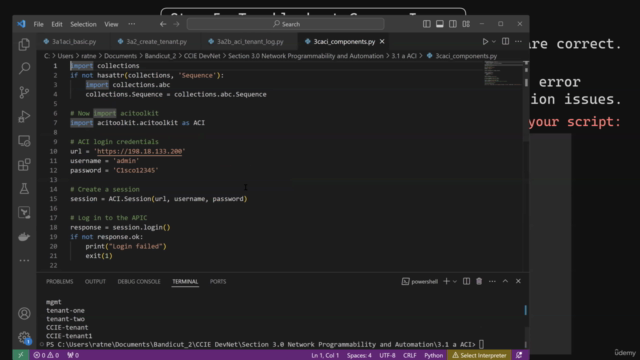Image resolution: width=640 pixels, height=360 pixels.
Task: Switch to the PROBLEMS panel tab
Action: tap(60, 281)
